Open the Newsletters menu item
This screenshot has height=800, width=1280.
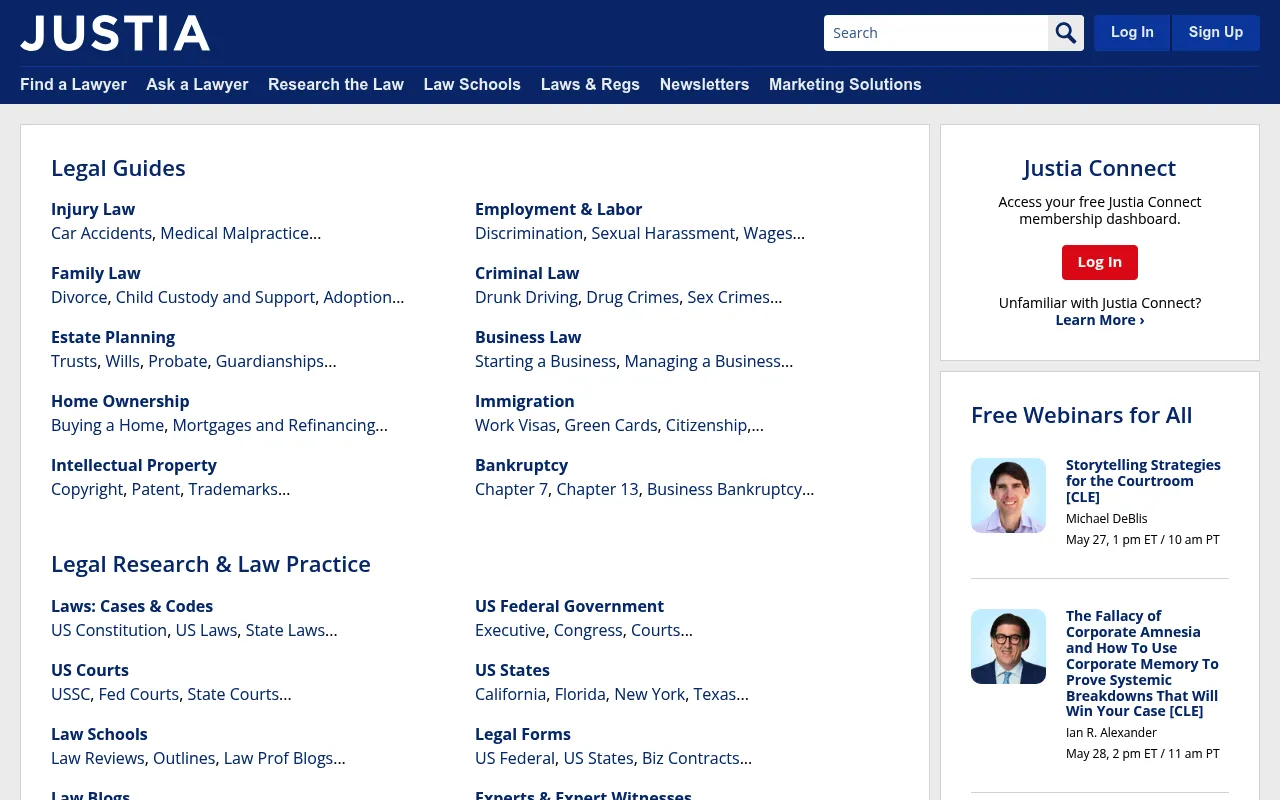(x=704, y=85)
